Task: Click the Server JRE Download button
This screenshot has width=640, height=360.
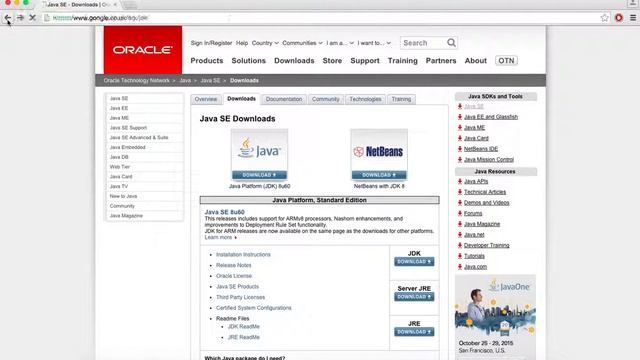Action: pyautogui.click(x=414, y=297)
